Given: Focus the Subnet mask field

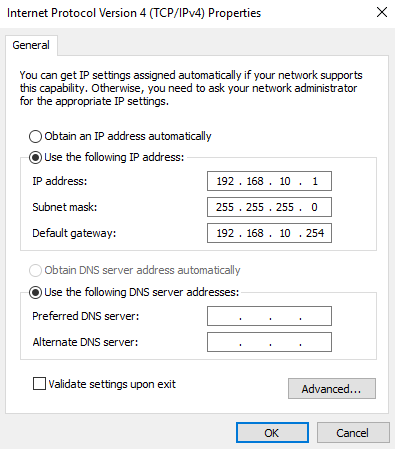Looking at the screenshot, I should tap(269, 207).
